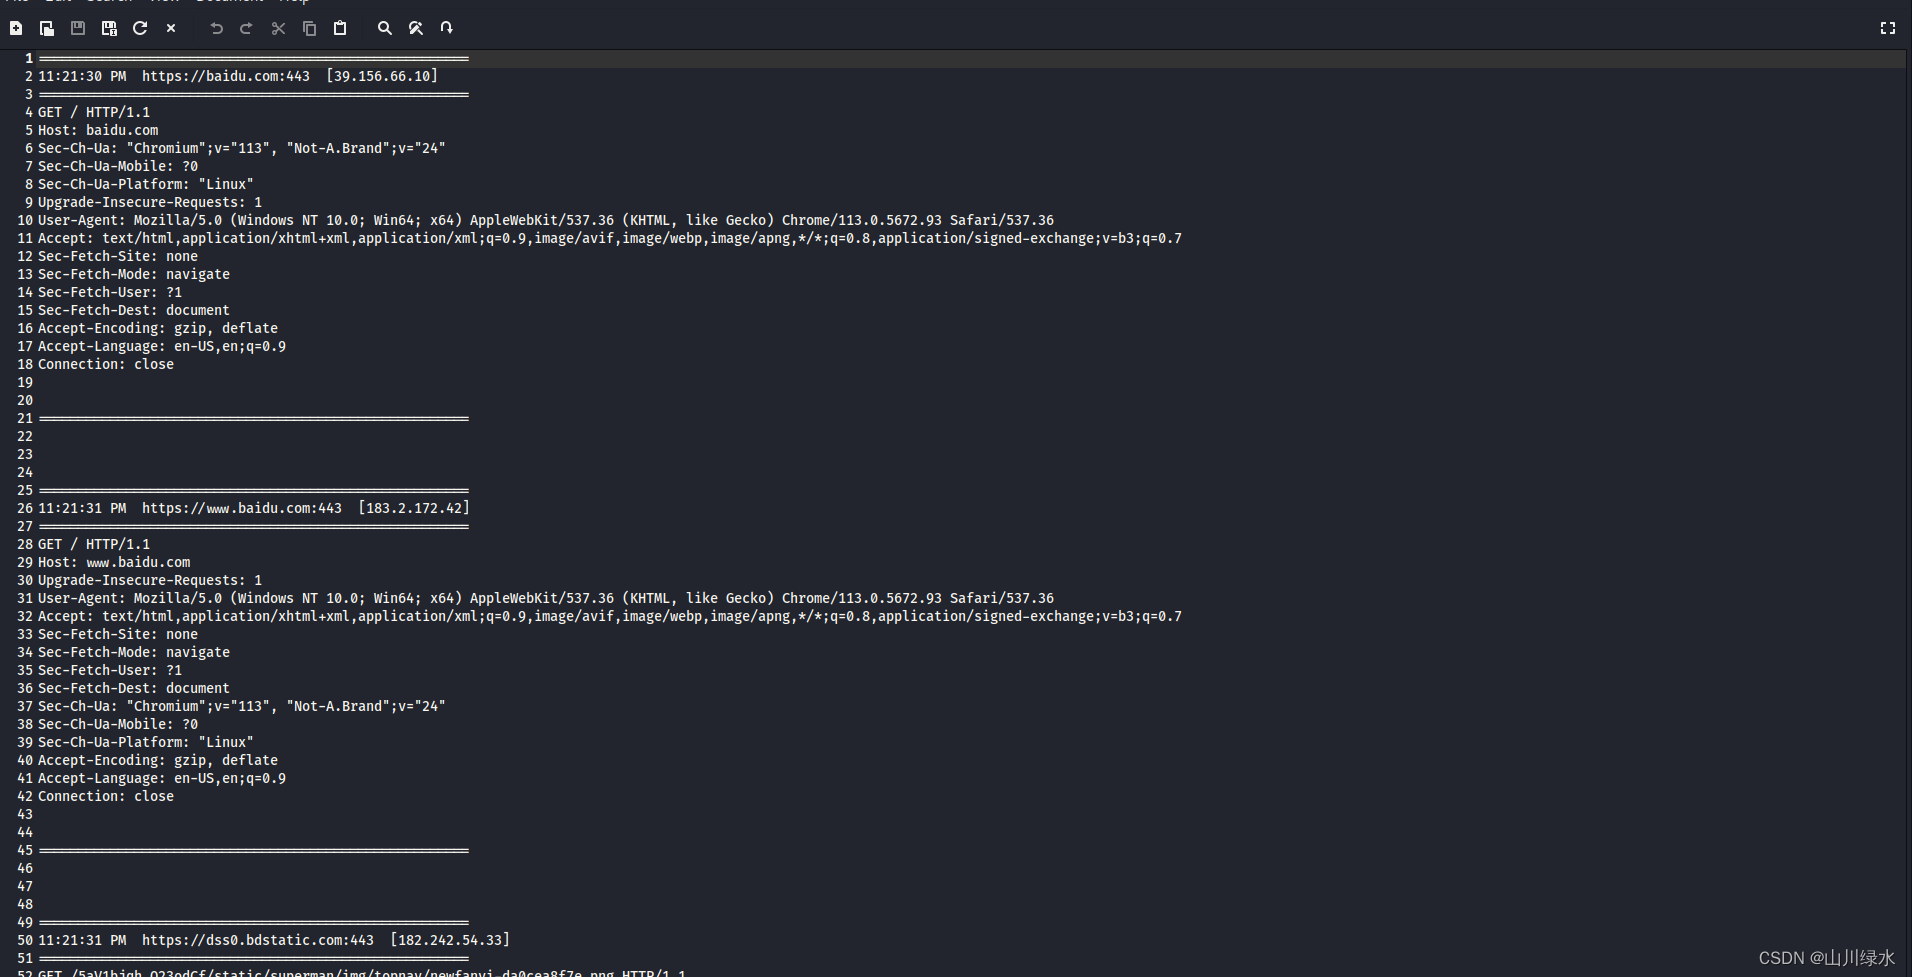Close the document with the X icon
The height and width of the screenshot is (977, 1912).
(x=171, y=28)
